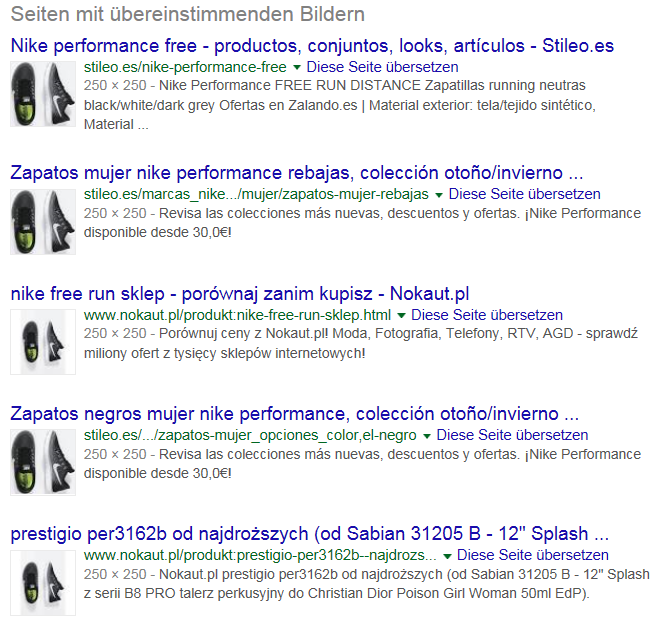Click 'Diese Seite übersetzen' for the el-negro result
The width and height of the screenshot is (670, 619).
coord(512,435)
